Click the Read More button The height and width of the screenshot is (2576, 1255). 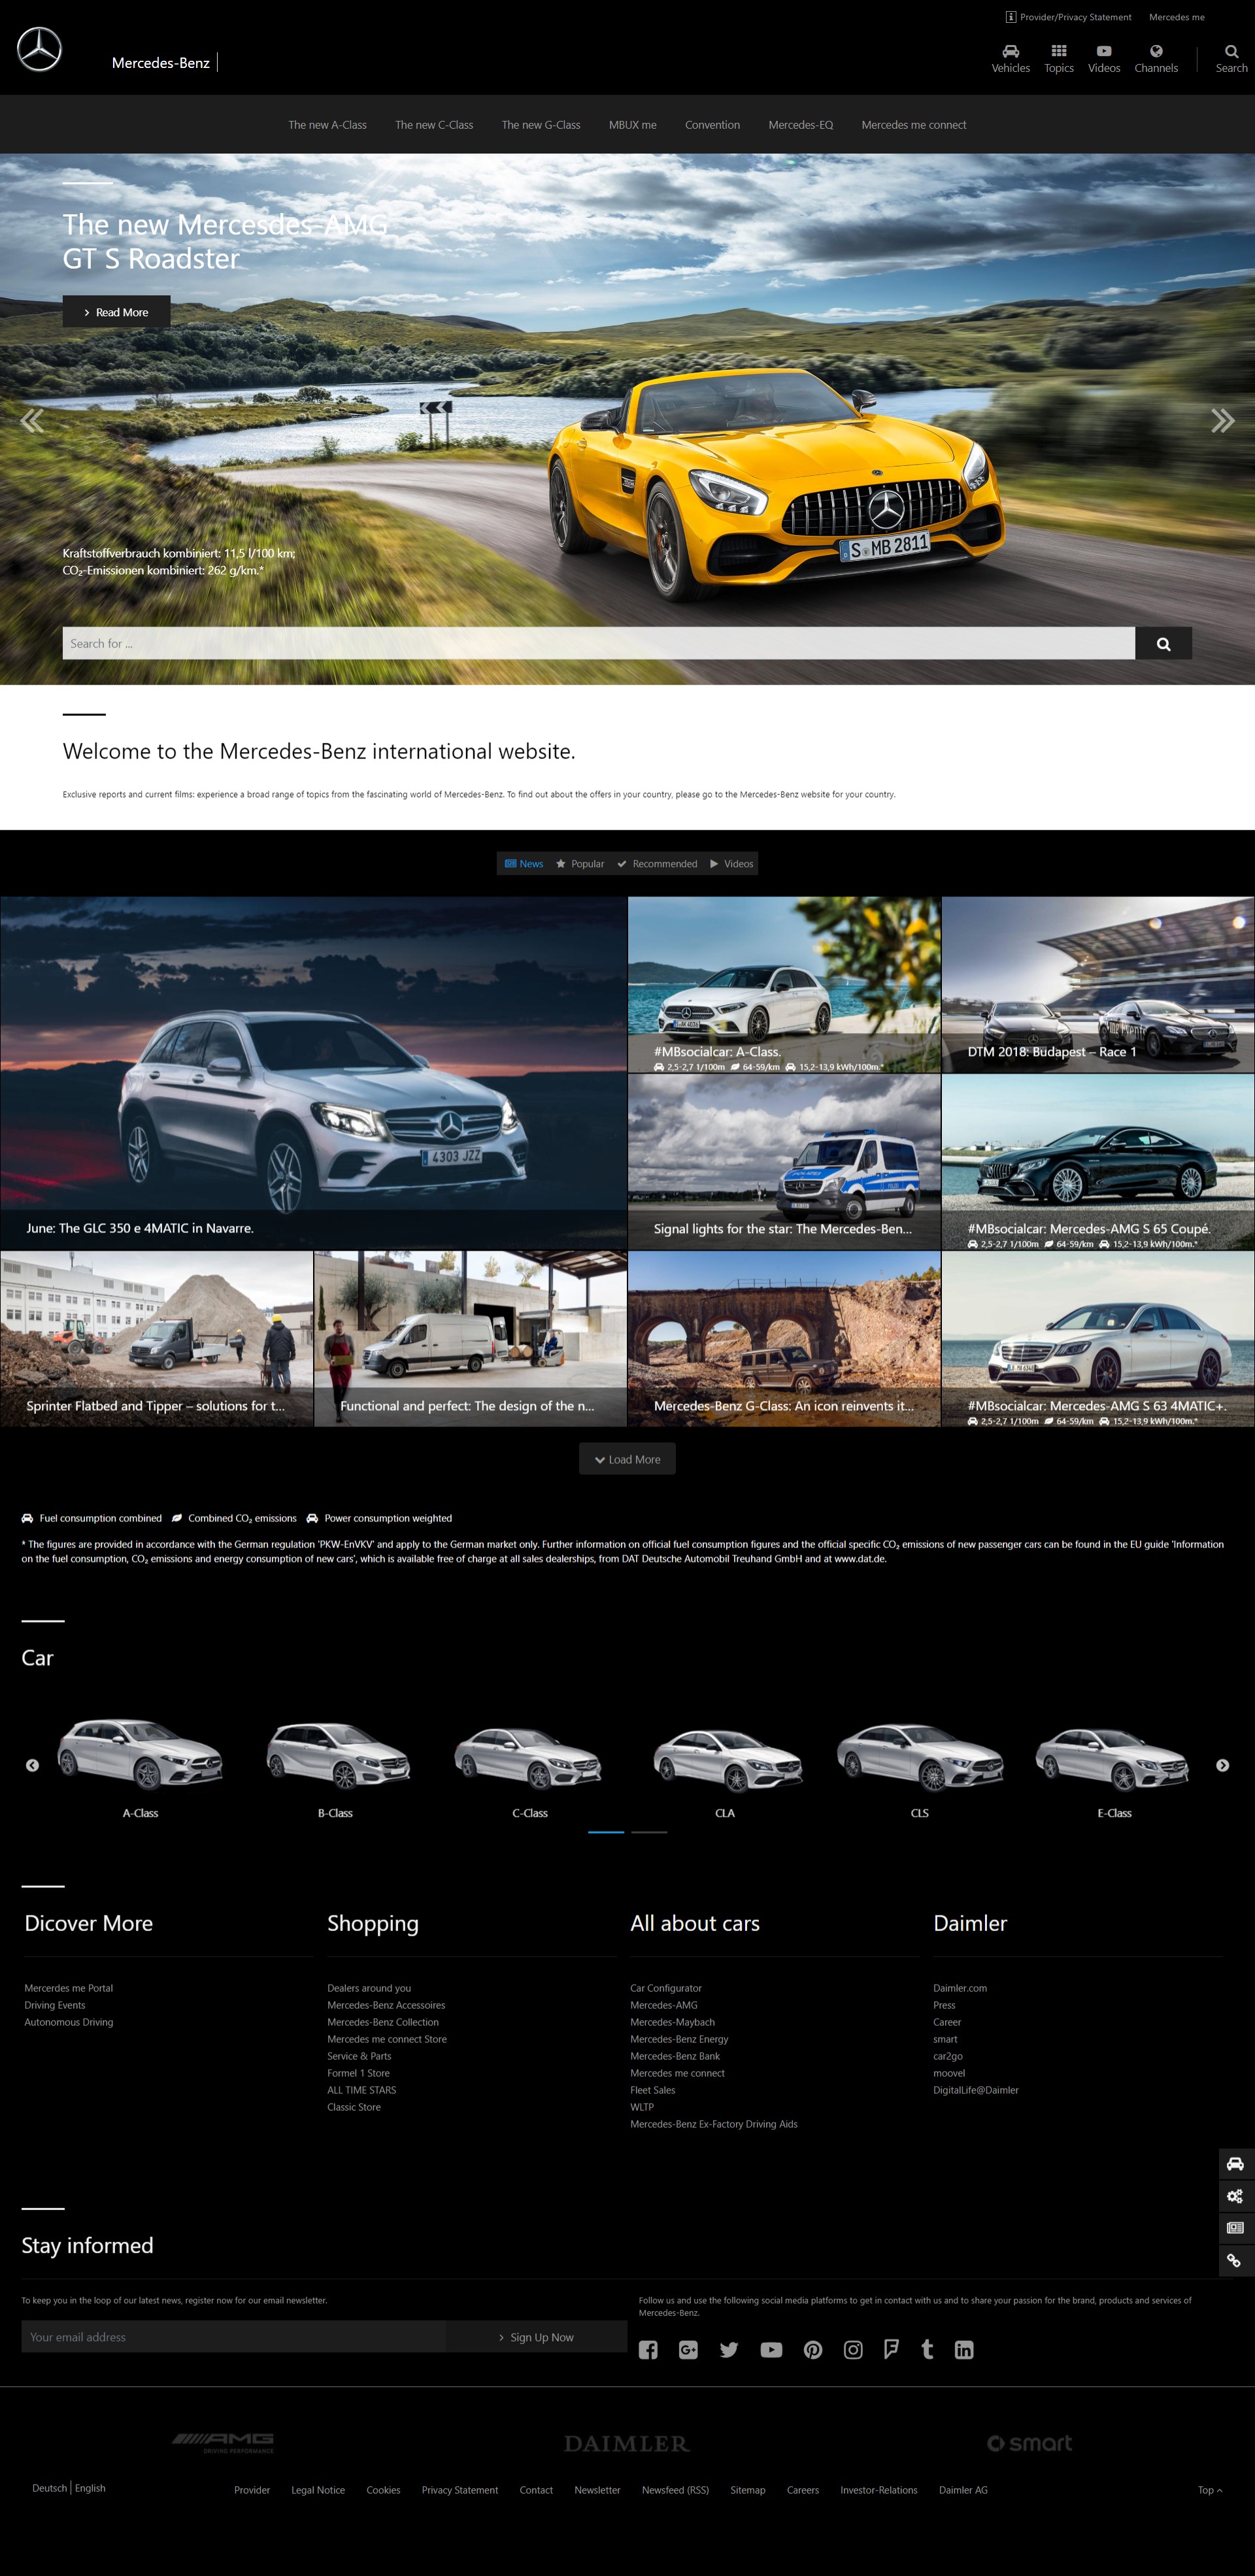116,312
